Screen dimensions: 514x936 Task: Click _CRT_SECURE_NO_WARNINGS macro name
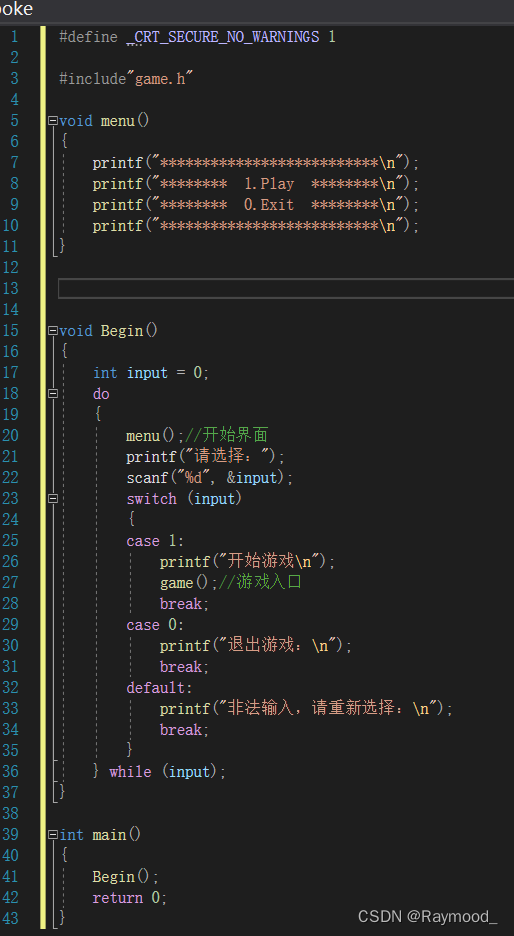click(x=223, y=37)
